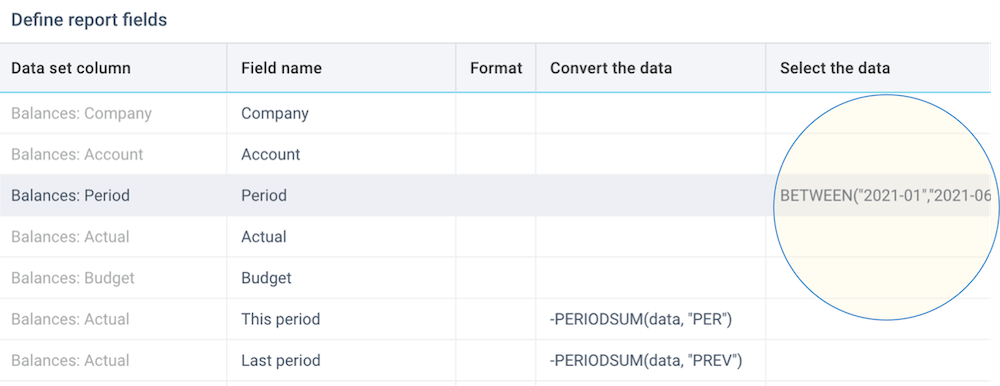Edit the Last period field name
Screen dimensions: 1000x386
coord(341,360)
